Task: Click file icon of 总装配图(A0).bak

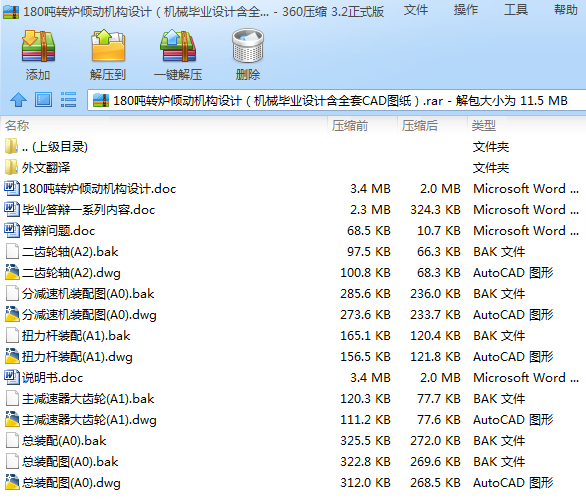Action: click(x=12, y=461)
